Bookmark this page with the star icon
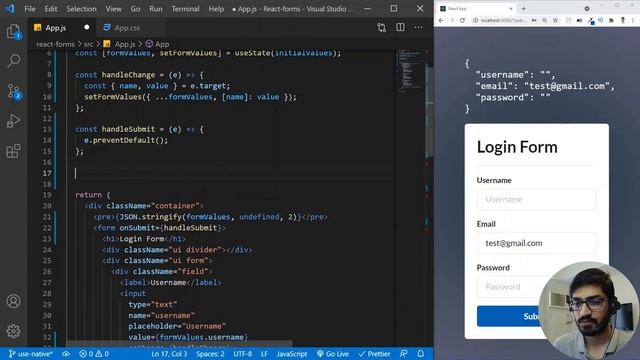Screen dimensions: 640x360 (x=556, y=20)
